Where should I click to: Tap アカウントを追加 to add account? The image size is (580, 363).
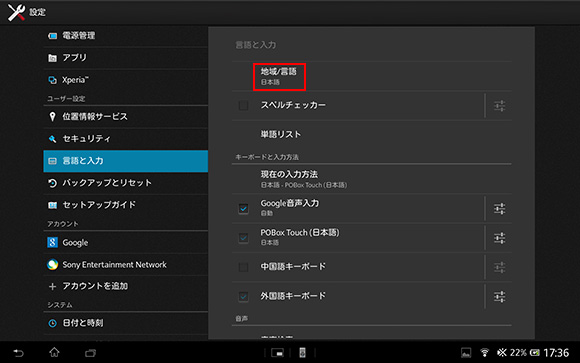tap(125, 286)
